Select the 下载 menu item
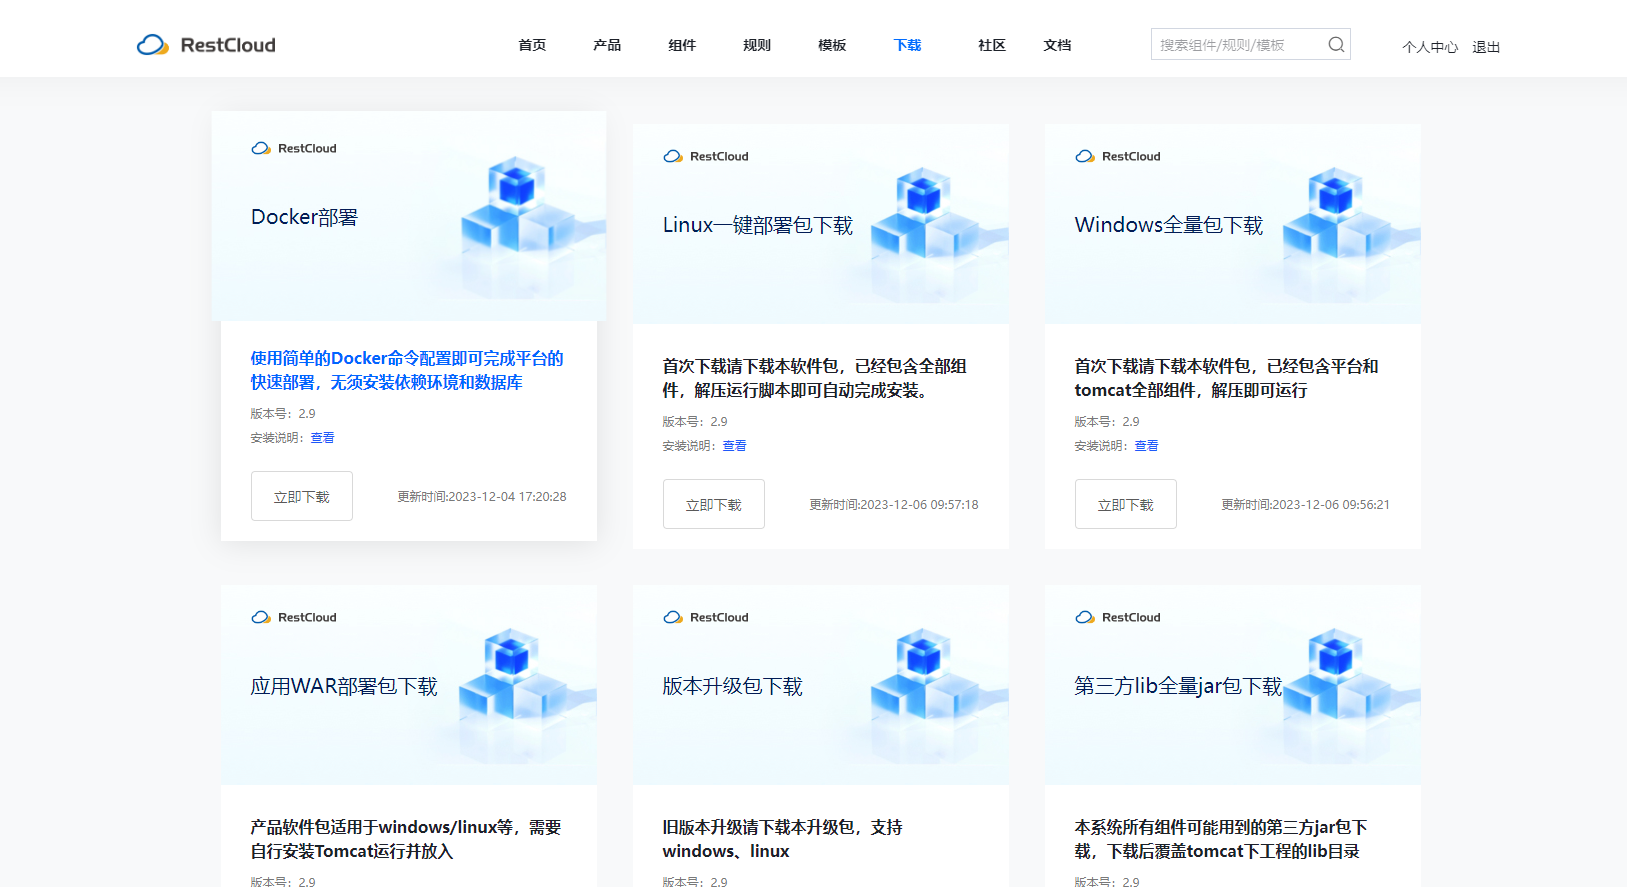The height and width of the screenshot is (887, 1627). (x=908, y=45)
